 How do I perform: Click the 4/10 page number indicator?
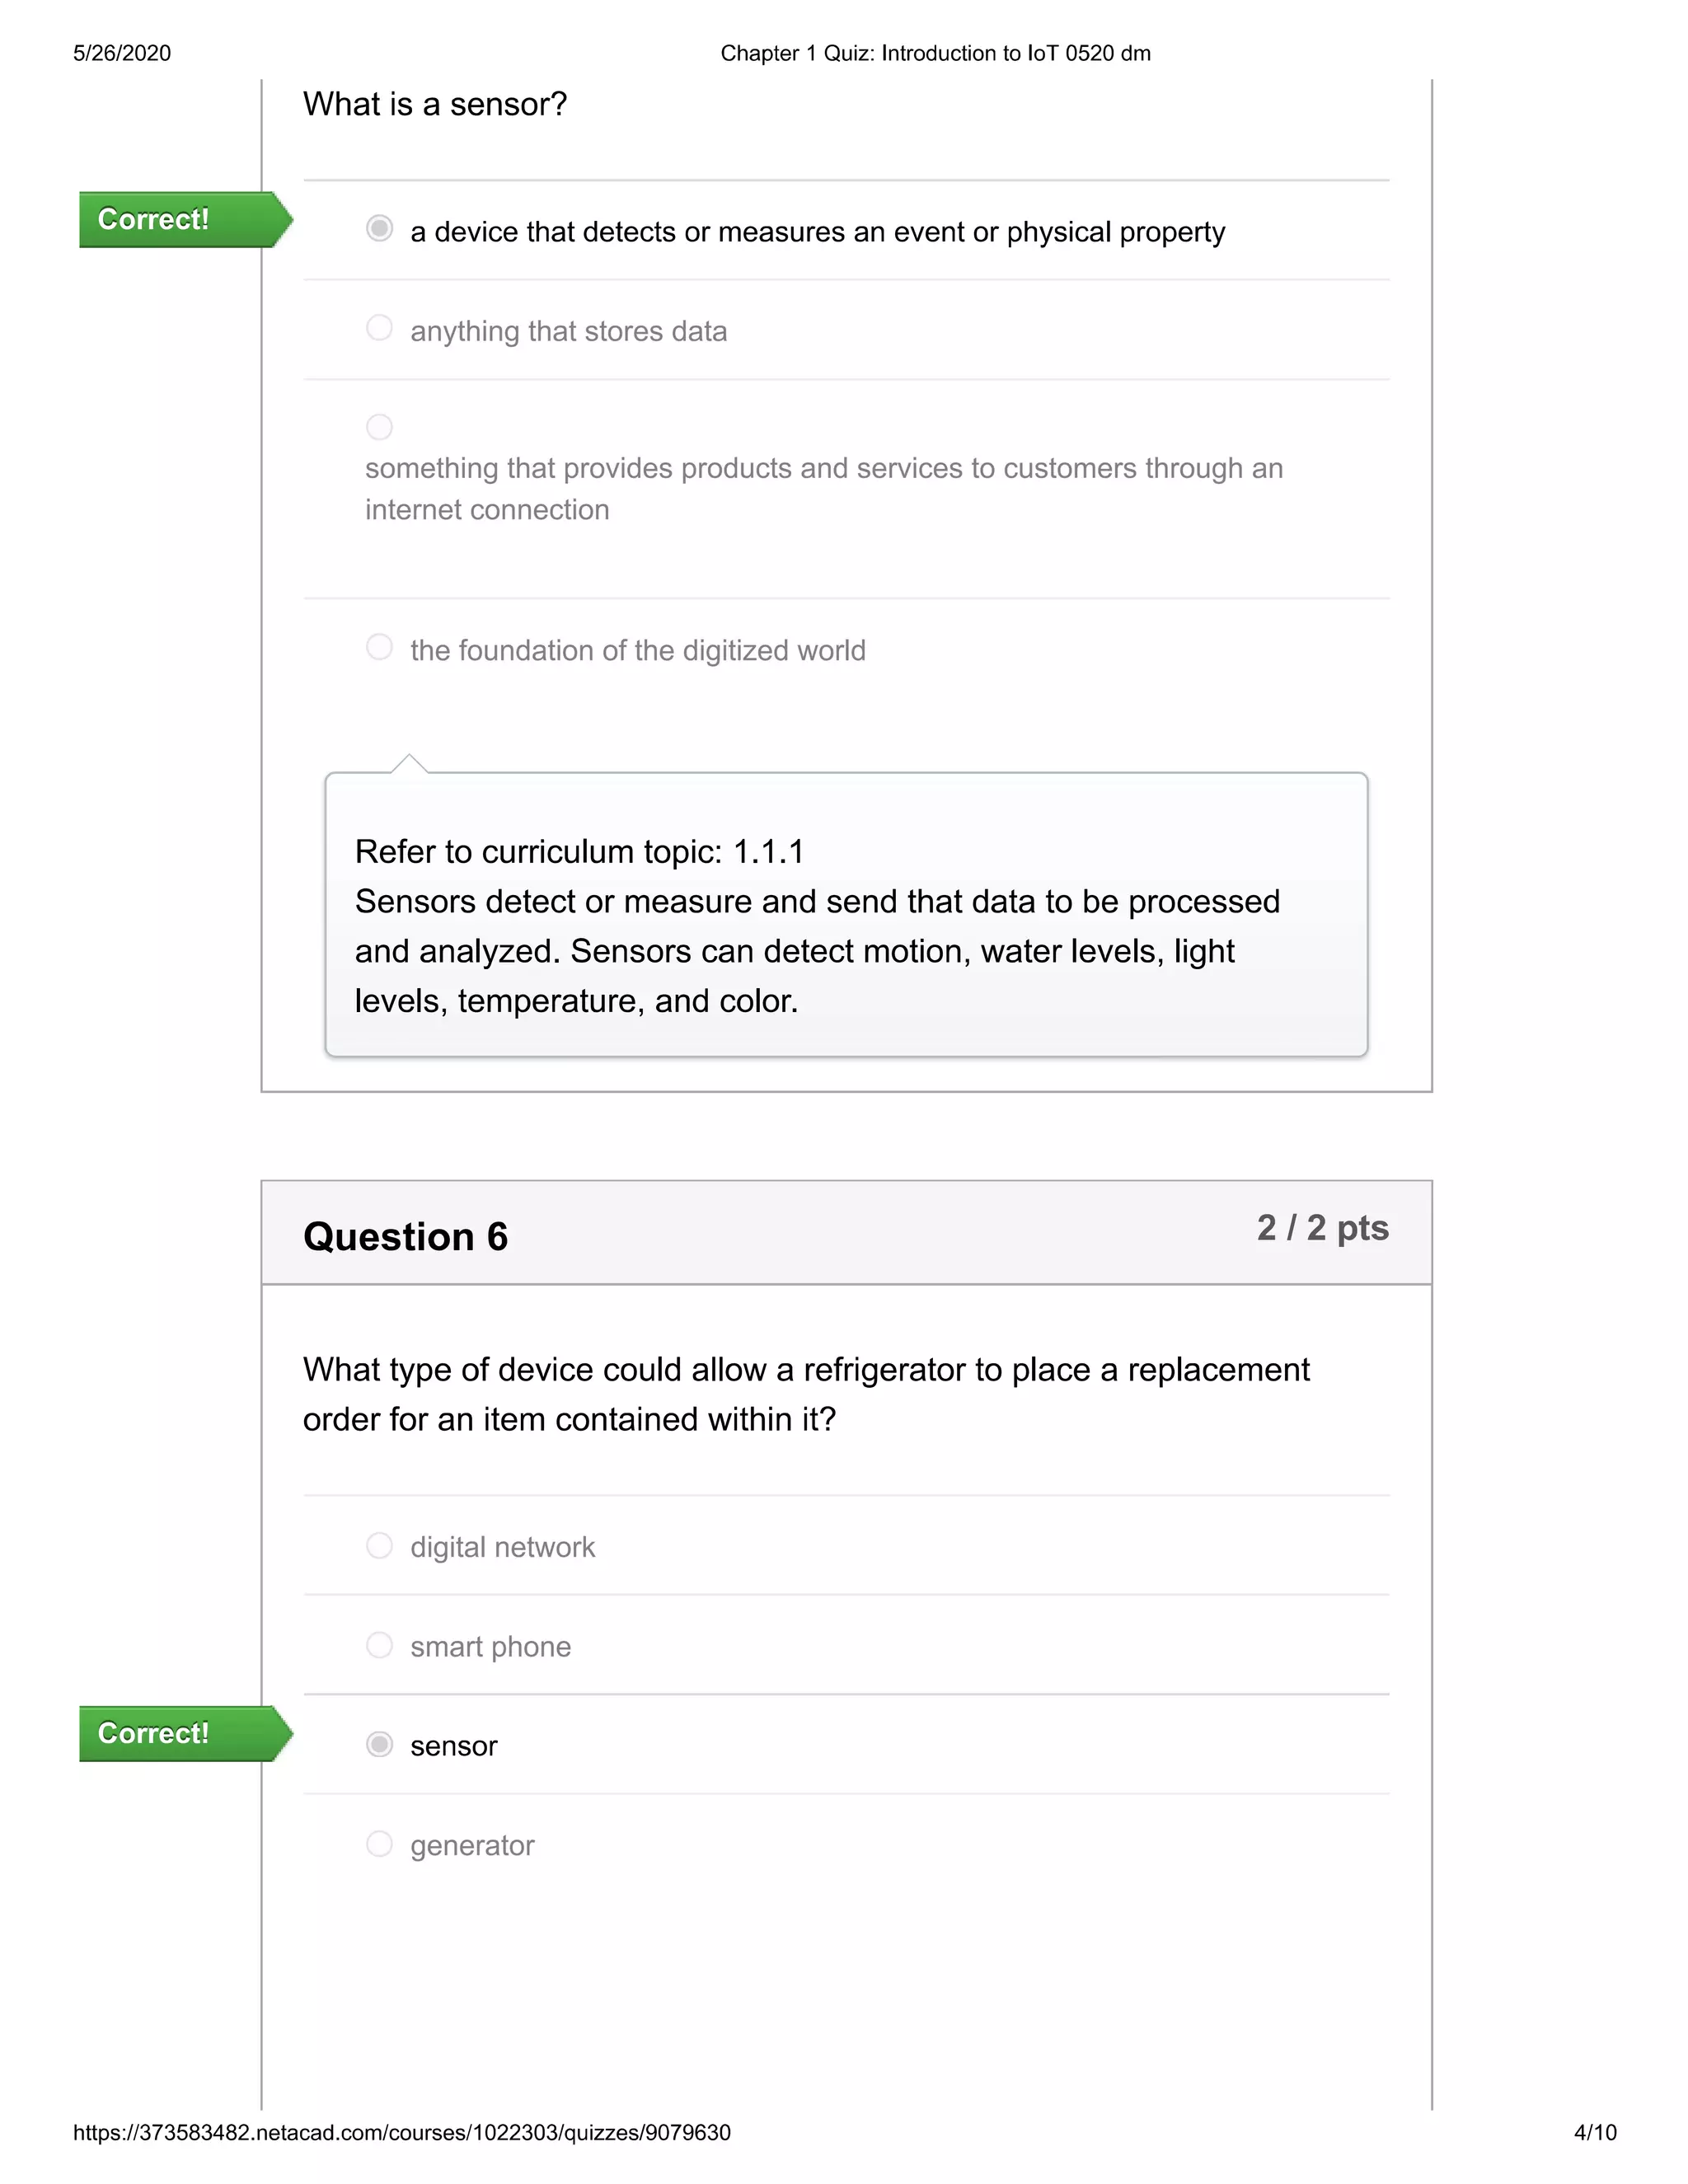(x=1594, y=2133)
